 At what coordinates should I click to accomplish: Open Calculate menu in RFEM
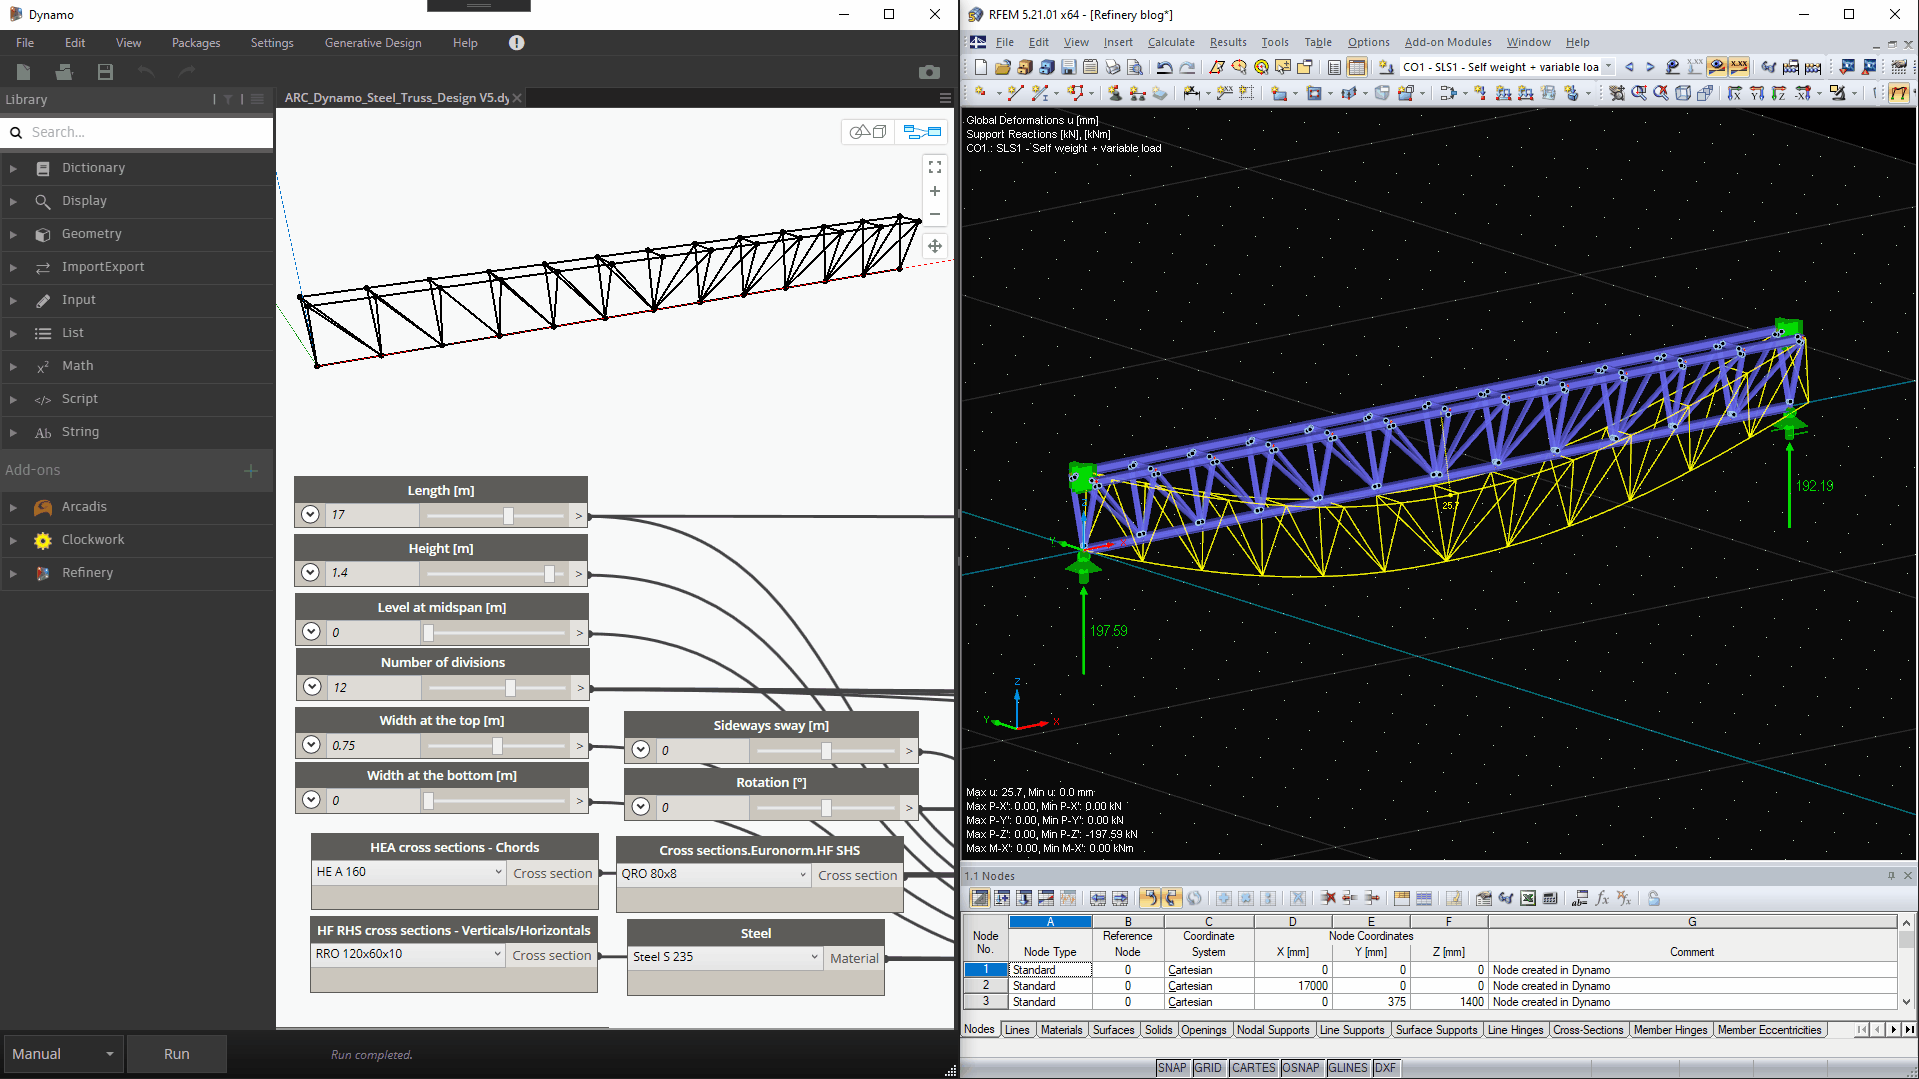click(x=1171, y=42)
